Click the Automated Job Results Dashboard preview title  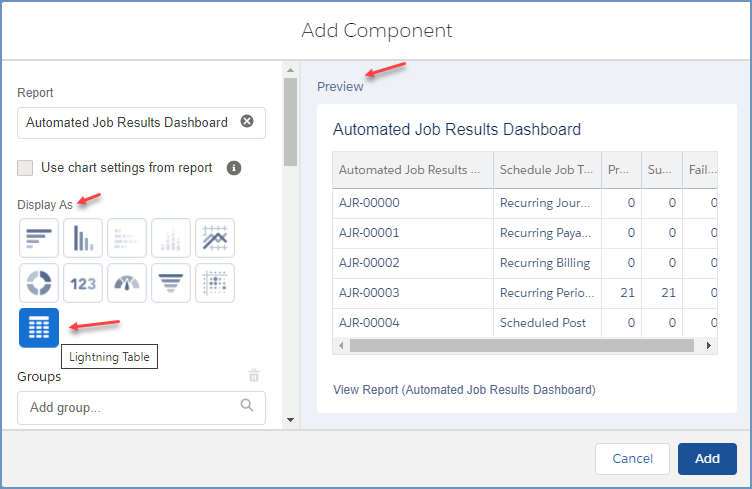click(457, 129)
